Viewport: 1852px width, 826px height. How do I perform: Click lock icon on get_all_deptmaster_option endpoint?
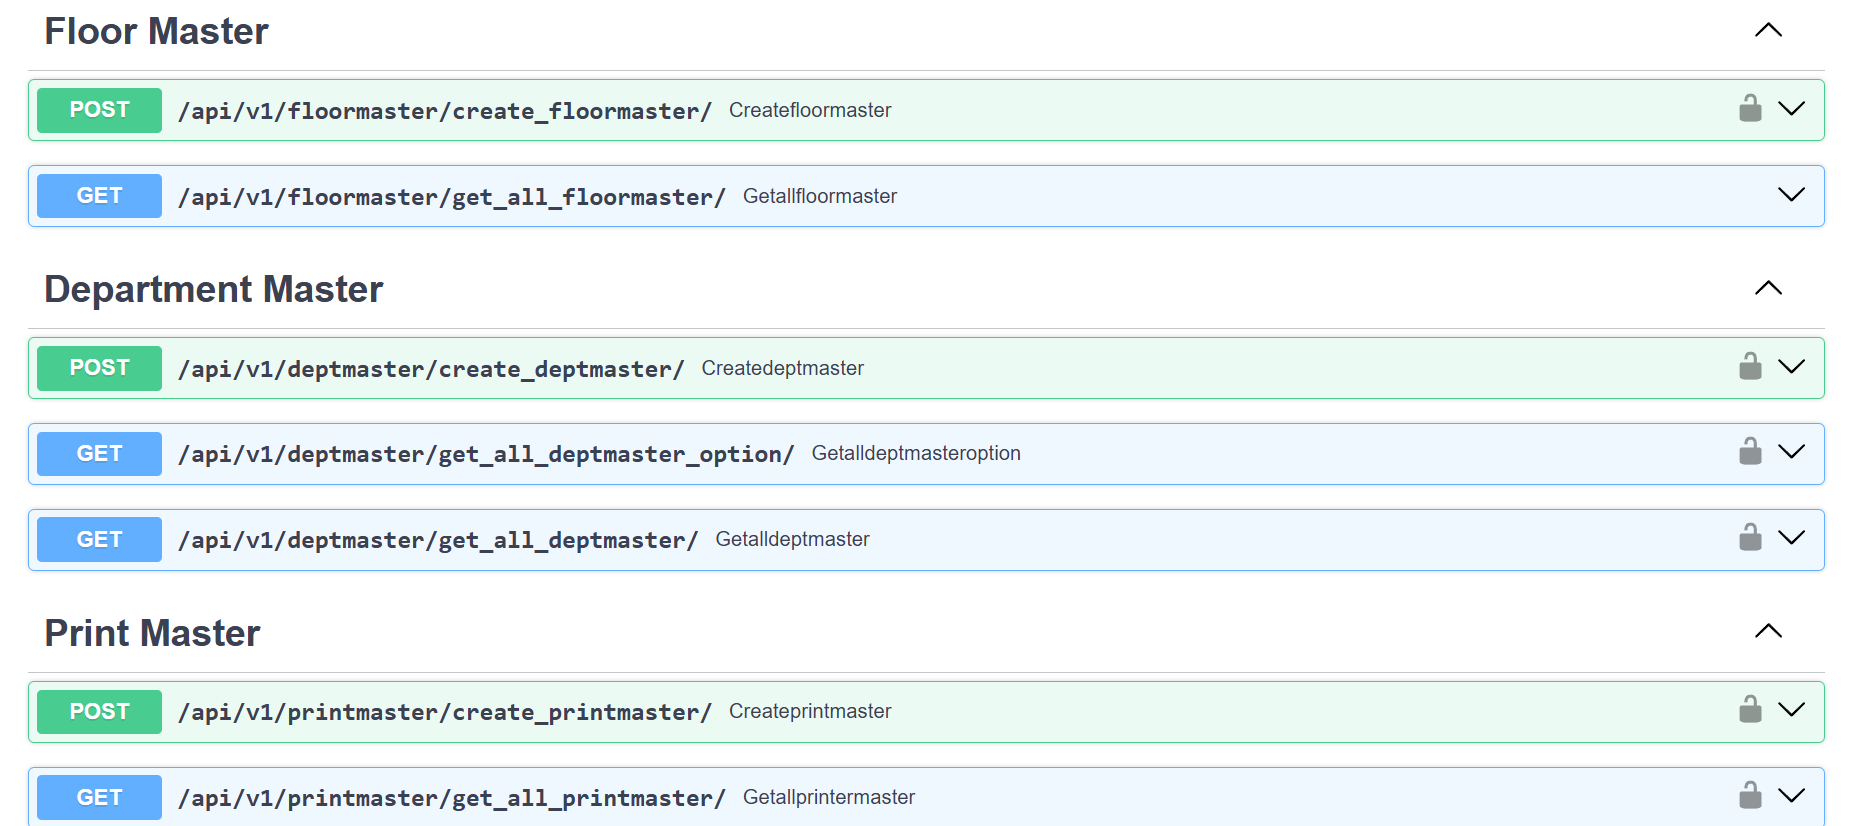point(1750,451)
